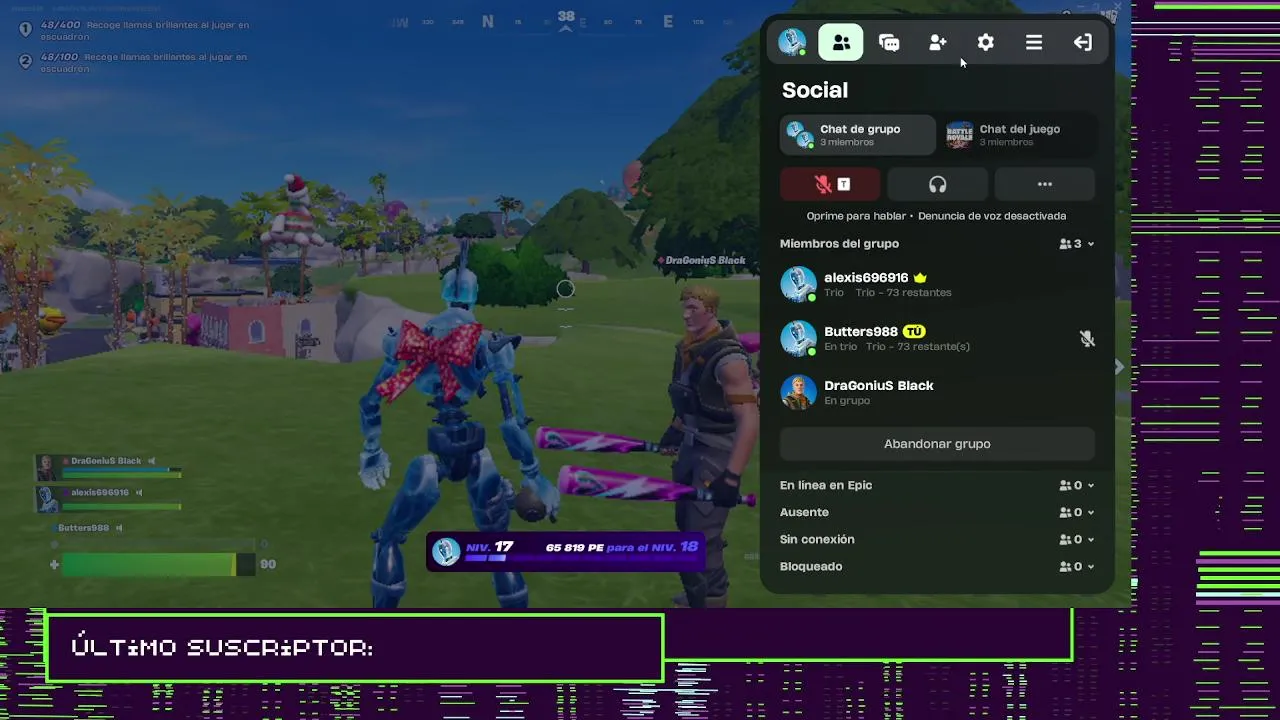Expand the Ausente section
1280x720 pixels.
(x=937, y=512)
